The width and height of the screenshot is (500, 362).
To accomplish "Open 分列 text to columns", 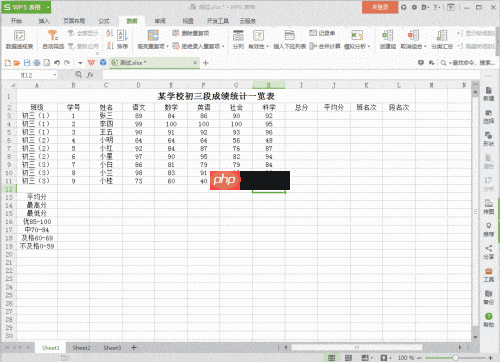I will point(238,39).
